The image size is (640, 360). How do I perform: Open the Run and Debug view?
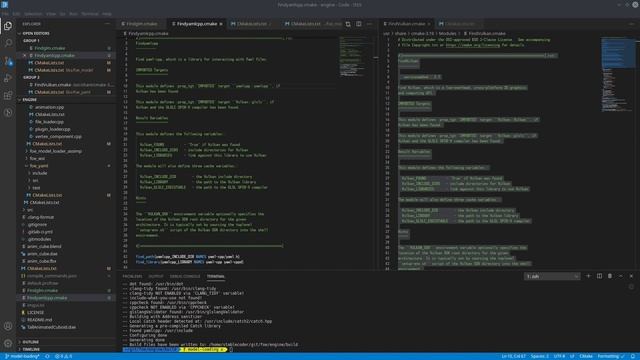[x=8, y=78]
